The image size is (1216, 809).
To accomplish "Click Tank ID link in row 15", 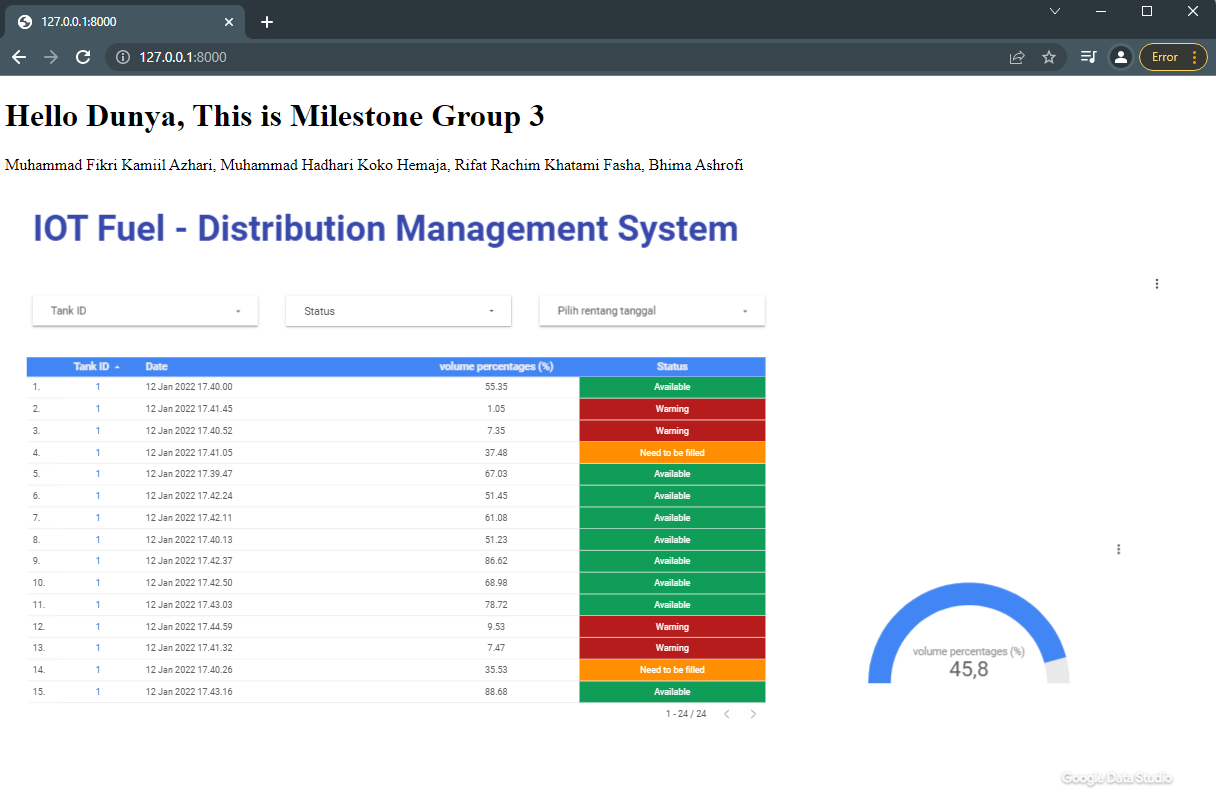I will coord(98,692).
